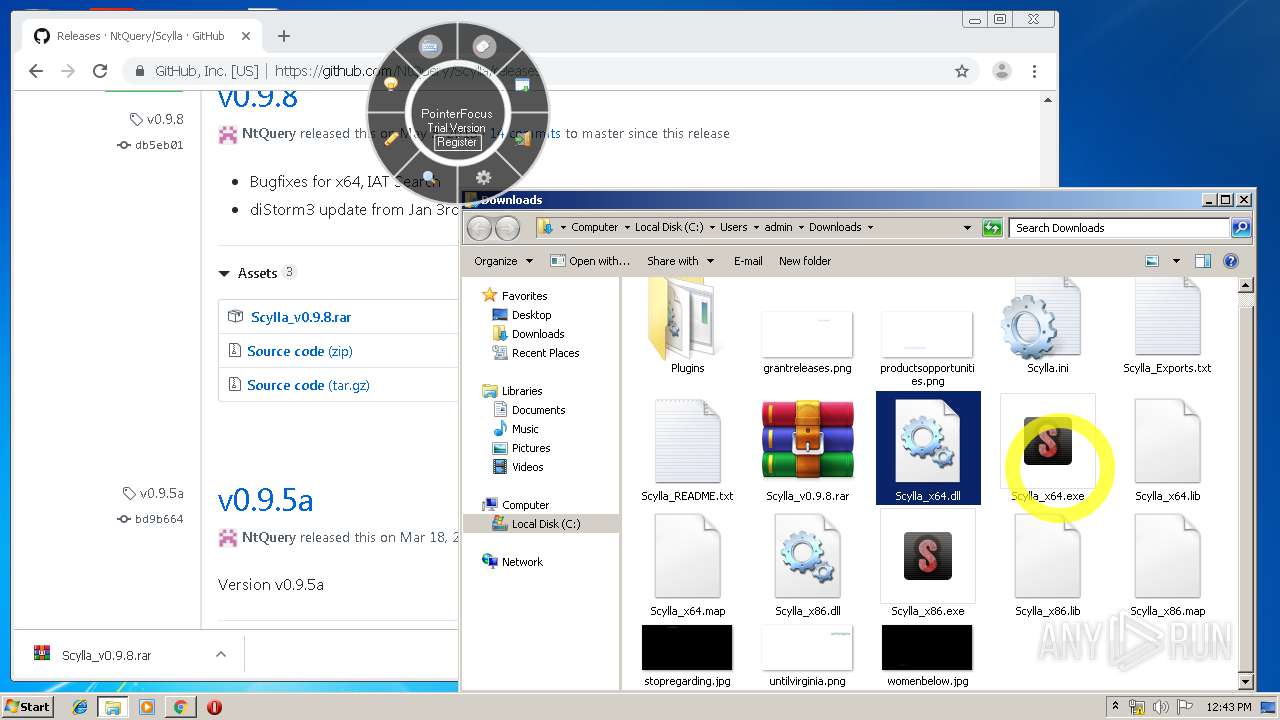Screen dimensions: 1280x720
Task: Open the downloaded Scylla_v0.9.8.rar from download bar
Action: pyautogui.click(x=106, y=656)
